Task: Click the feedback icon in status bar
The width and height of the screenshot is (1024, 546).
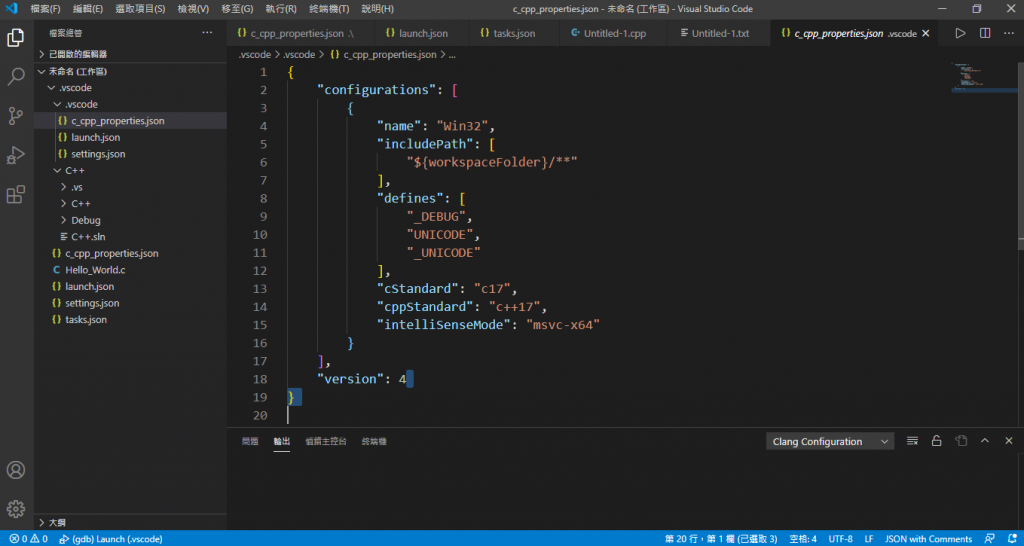Action: pos(989,539)
